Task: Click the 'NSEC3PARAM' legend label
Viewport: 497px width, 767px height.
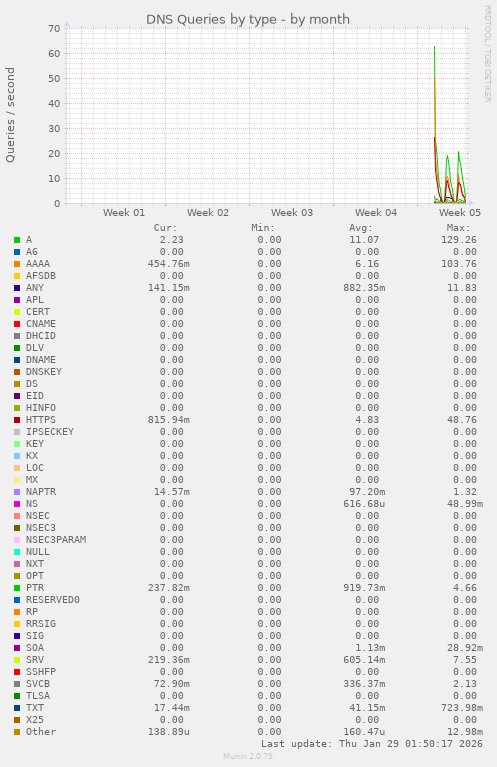Action: (x=56, y=540)
